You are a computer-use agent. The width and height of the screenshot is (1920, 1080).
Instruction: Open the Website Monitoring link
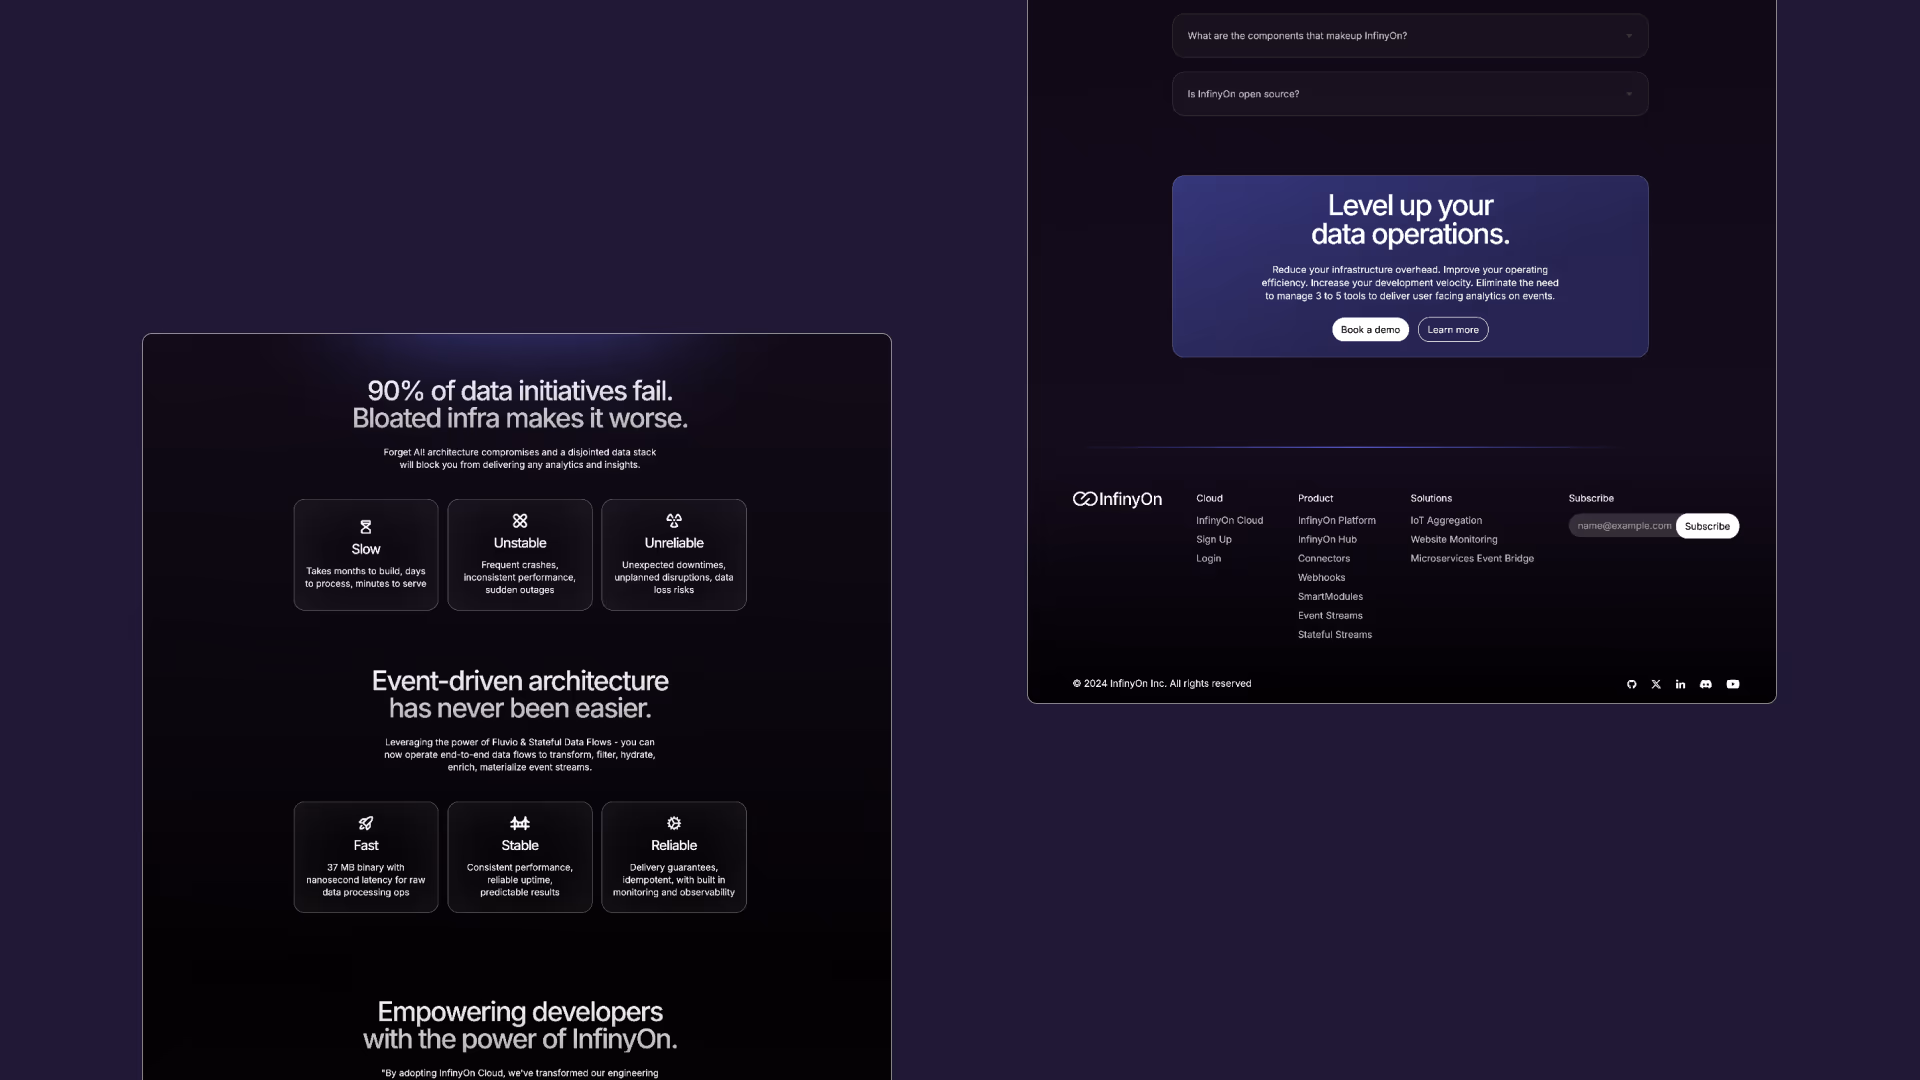click(1454, 540)
